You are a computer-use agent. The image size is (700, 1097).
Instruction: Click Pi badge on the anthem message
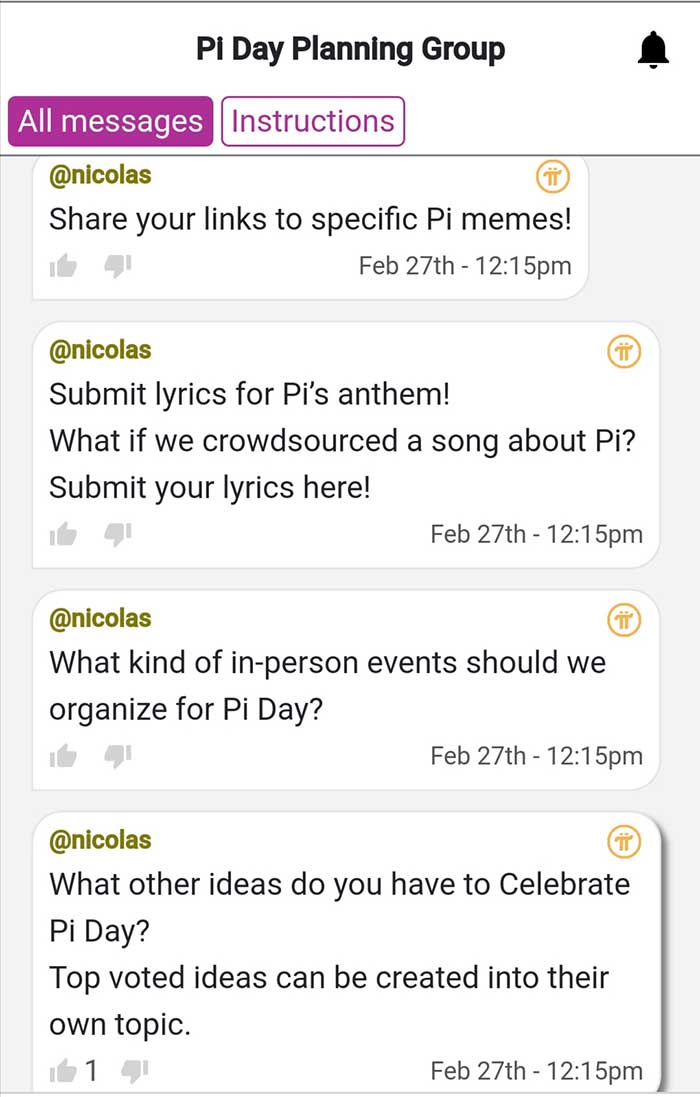coord(624,351)
